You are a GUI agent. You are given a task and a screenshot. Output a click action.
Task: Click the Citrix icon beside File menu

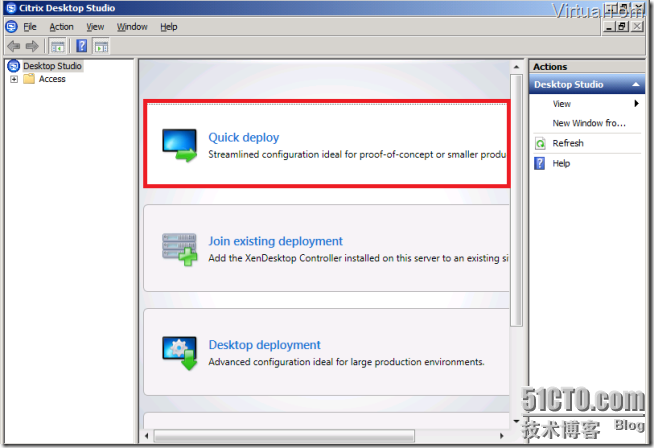(x=11, y=27)
